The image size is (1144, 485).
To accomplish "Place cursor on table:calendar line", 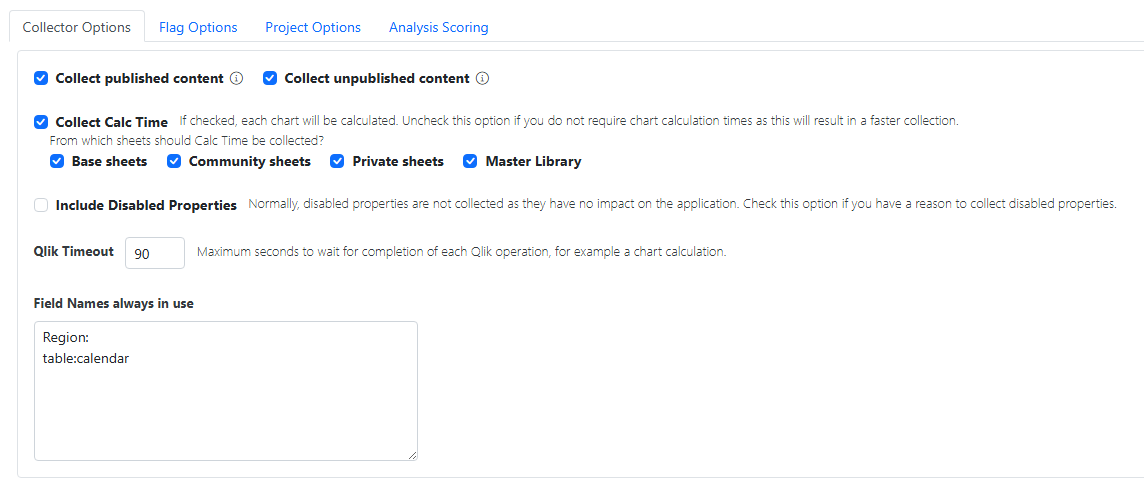I will click(86, 358).
